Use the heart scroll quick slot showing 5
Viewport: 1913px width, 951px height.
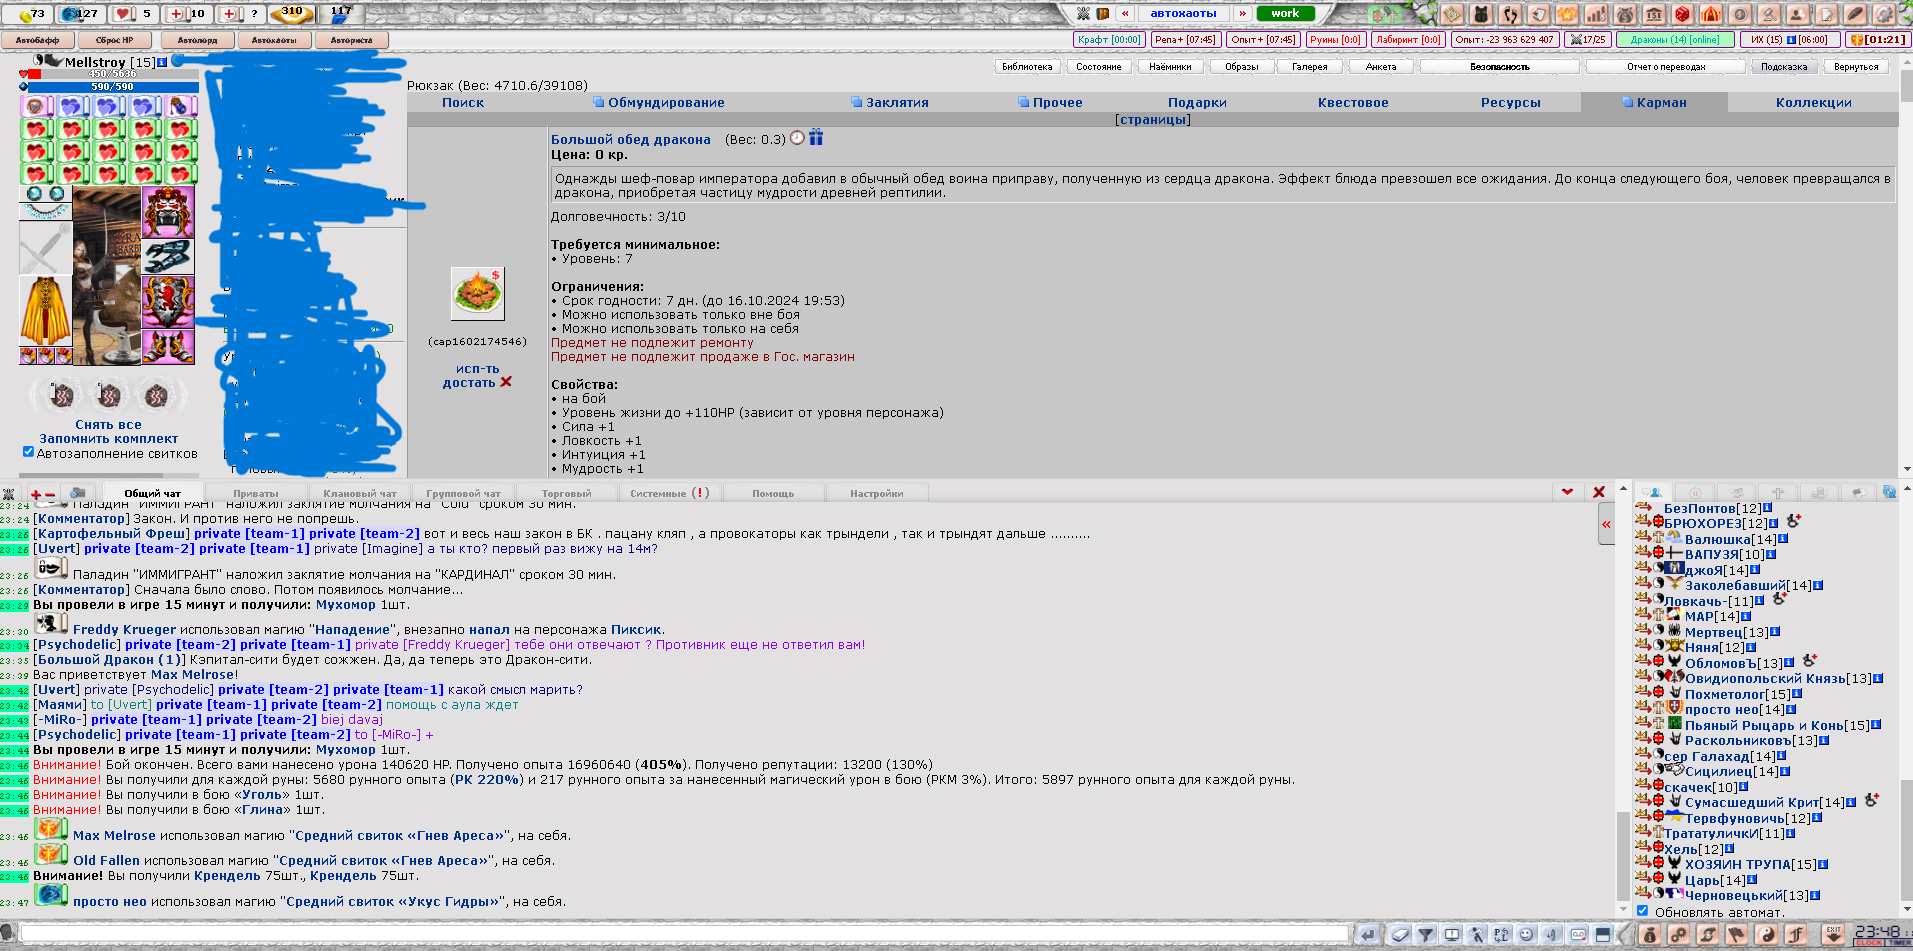click(134, 14)
